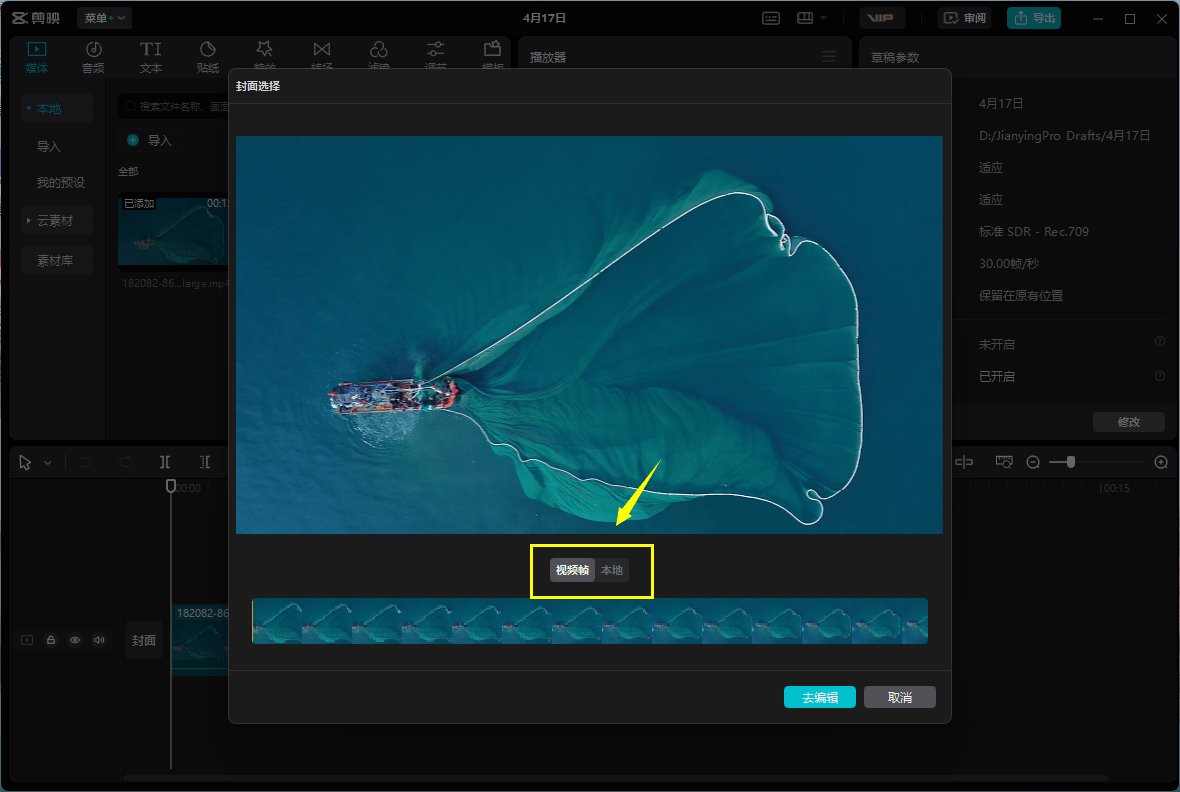The image size is (1180, 792).
Task: Mute the track using the speaker icon
Action: (99, 640)
